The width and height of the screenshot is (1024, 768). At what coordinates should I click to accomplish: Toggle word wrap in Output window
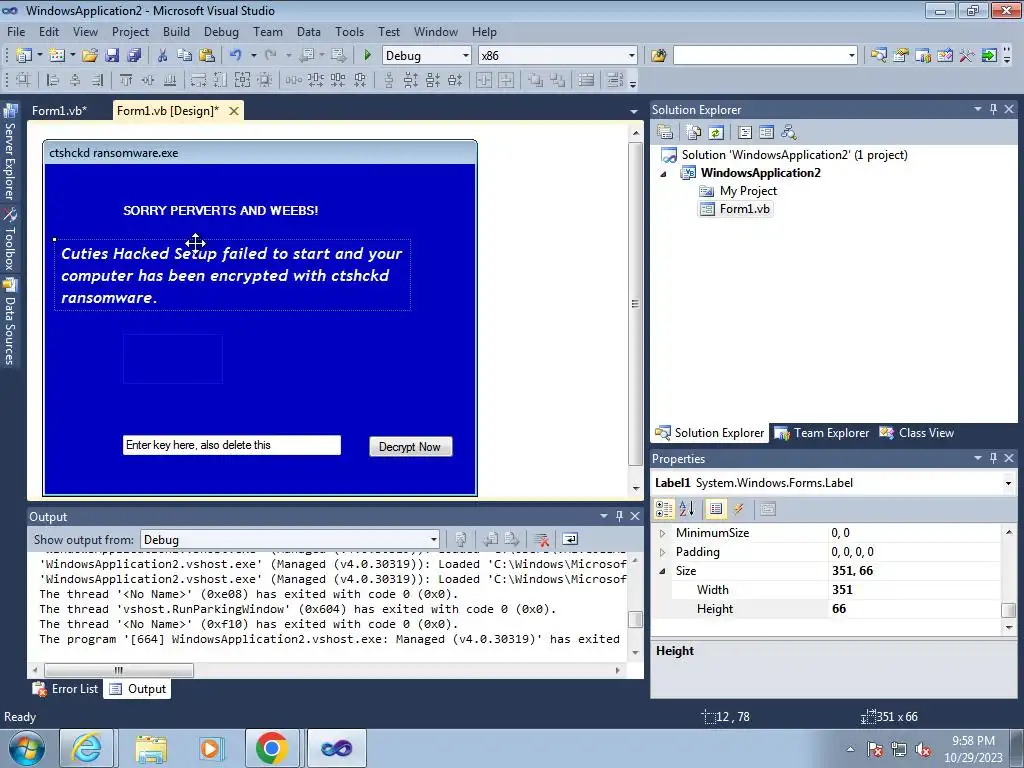[x=569, y=539]
